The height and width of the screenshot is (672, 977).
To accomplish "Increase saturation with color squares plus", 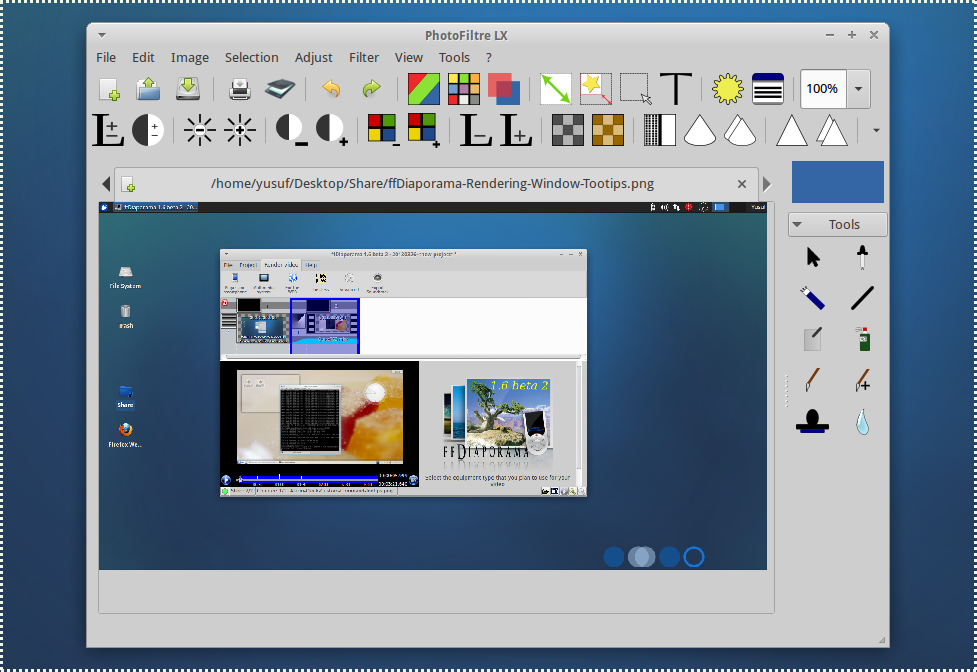I will [x=424, y=130].
